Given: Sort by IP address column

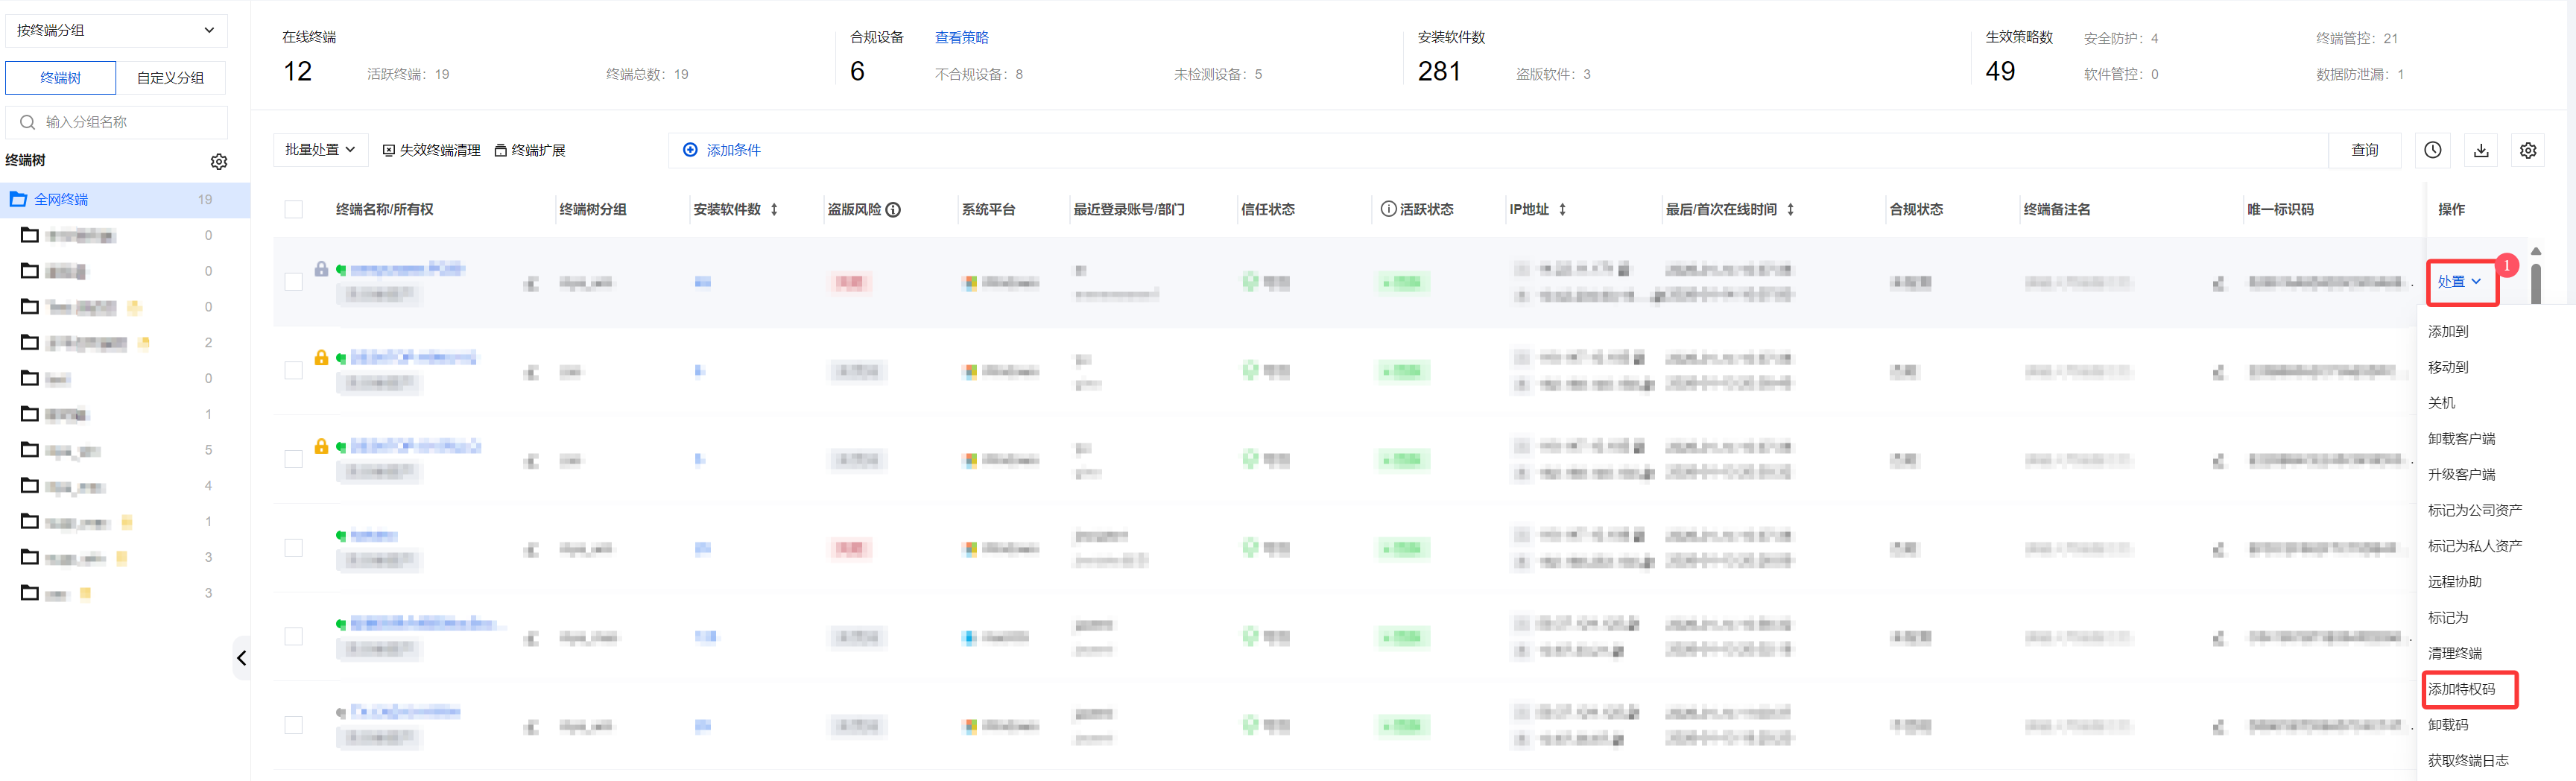Looking at the screenshot, I should (1562, 209).
